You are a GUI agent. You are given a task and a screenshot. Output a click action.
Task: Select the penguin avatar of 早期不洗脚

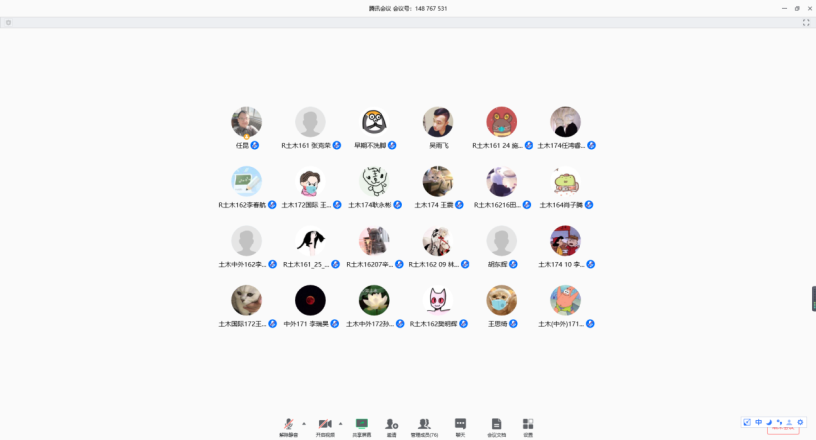374,122
